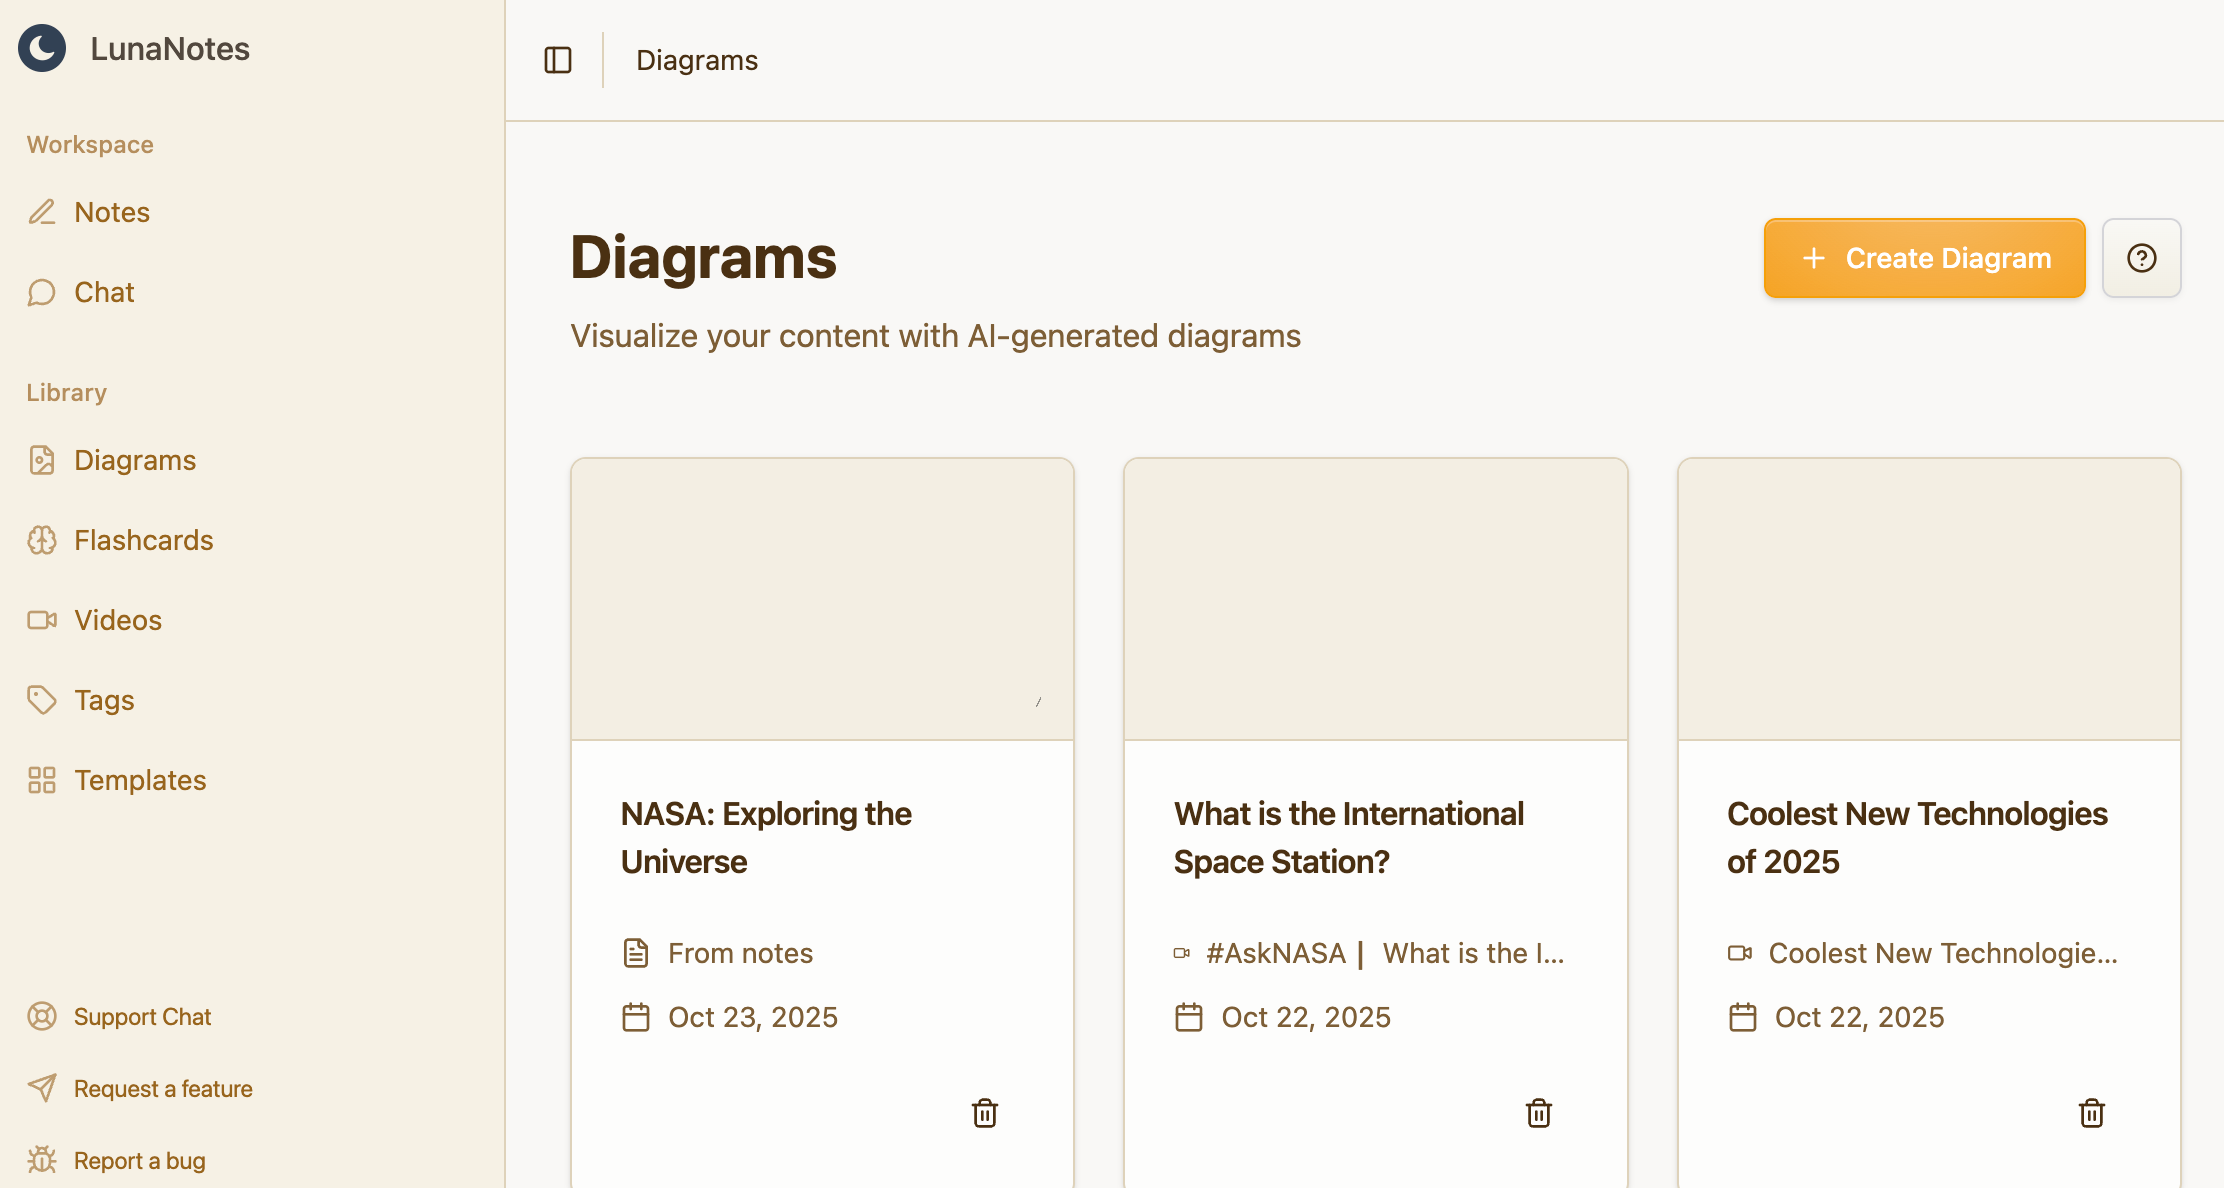
Task: Click the LunaNotes moon logo
Action: coord(42,48)
